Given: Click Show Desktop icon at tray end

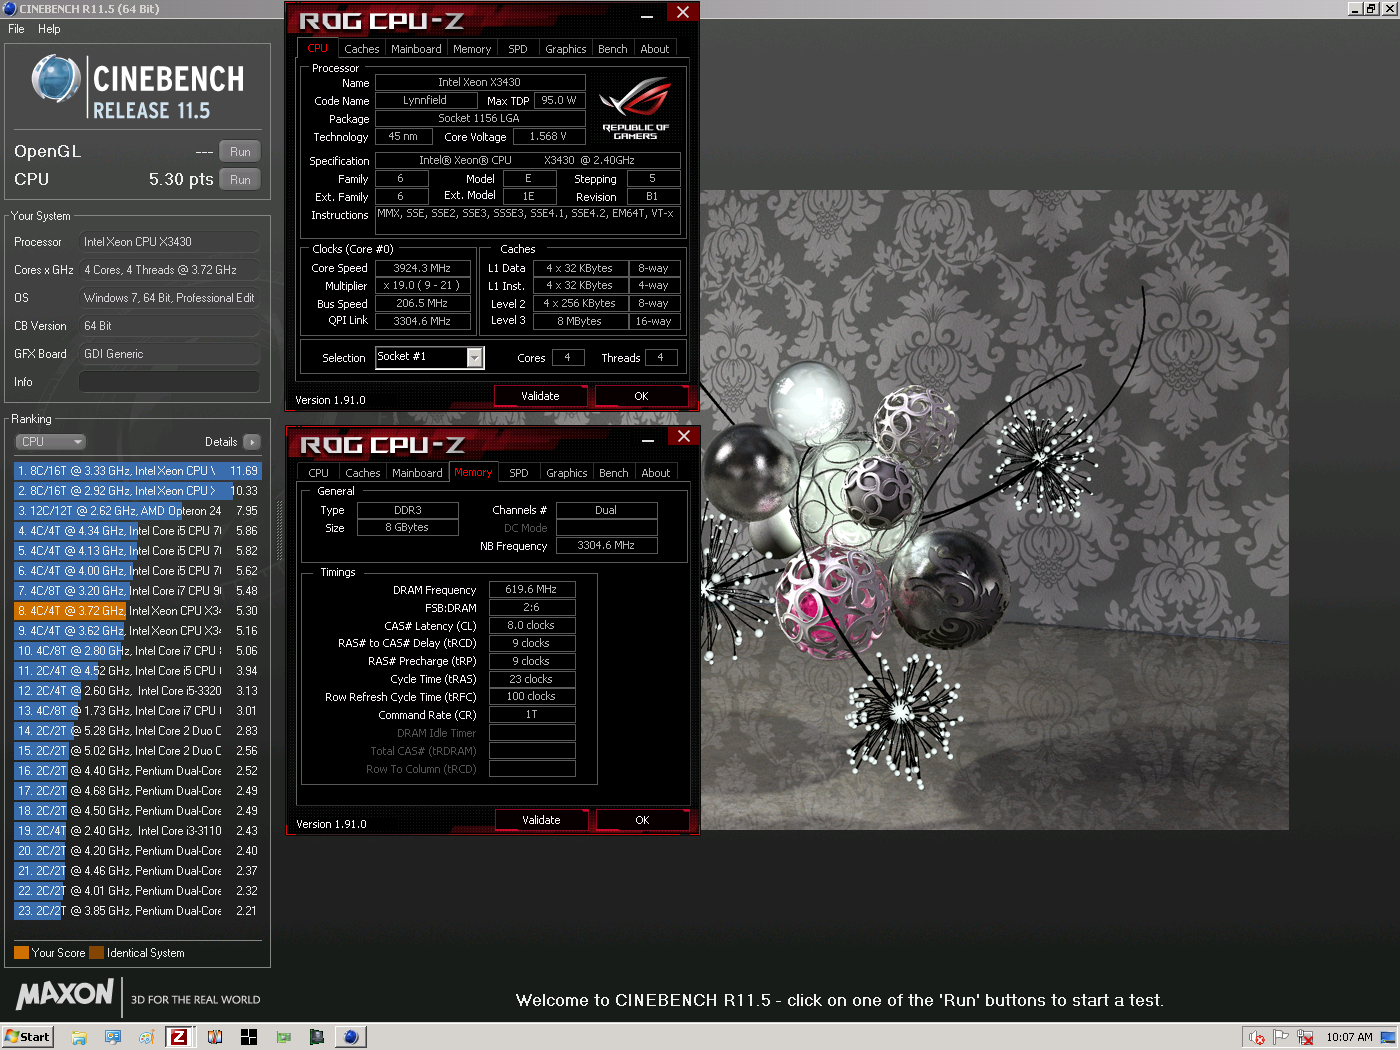Looking at the screenshot, I should 1388,1037.
